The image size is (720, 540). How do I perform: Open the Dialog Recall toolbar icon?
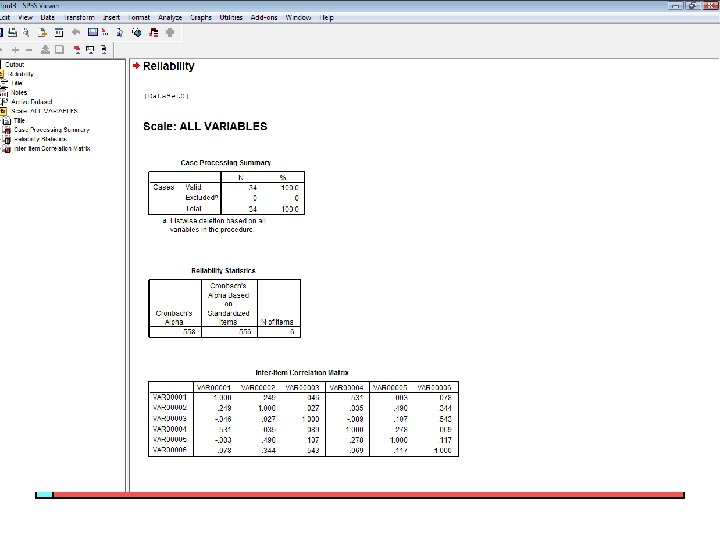click(59, 32)
